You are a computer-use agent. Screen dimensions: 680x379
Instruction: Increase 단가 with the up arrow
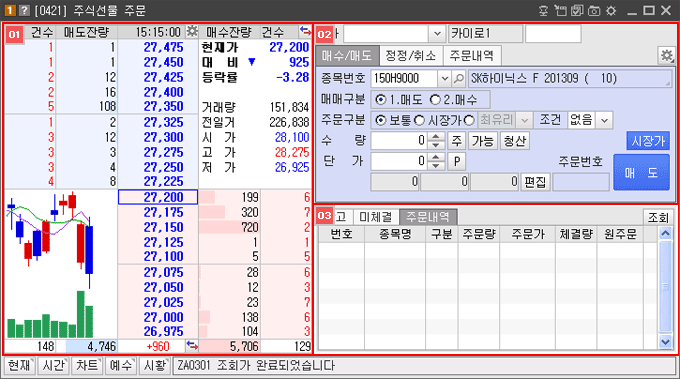click(x=436, y=157)
